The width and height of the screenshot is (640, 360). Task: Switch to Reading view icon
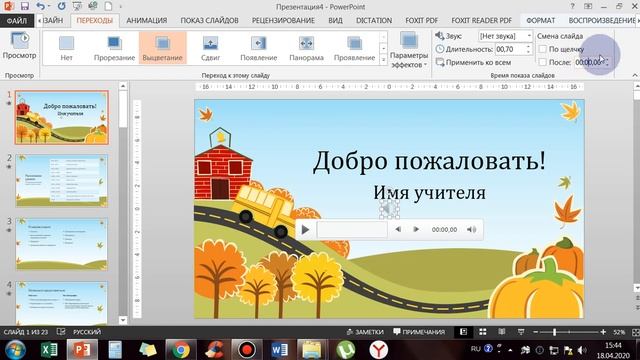click(x=502, y=332)
